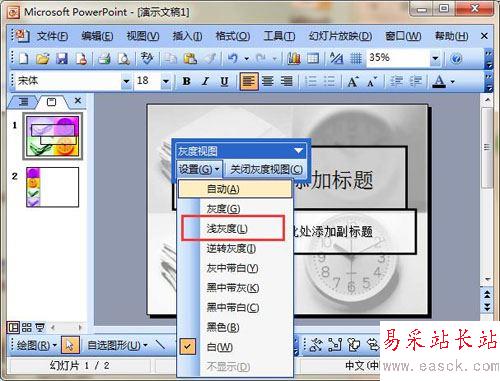
Task: Open the Font Color dropdown arrow
Action: pyautogui.click(x=452, y=81)
